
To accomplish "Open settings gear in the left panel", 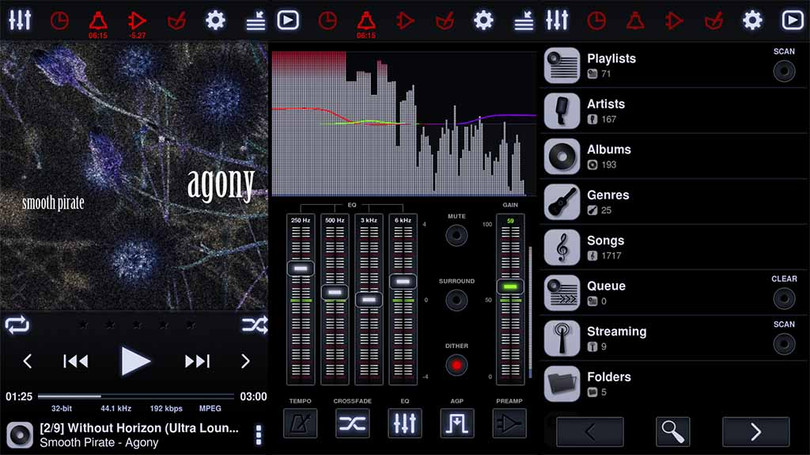I will pos(215,20).
